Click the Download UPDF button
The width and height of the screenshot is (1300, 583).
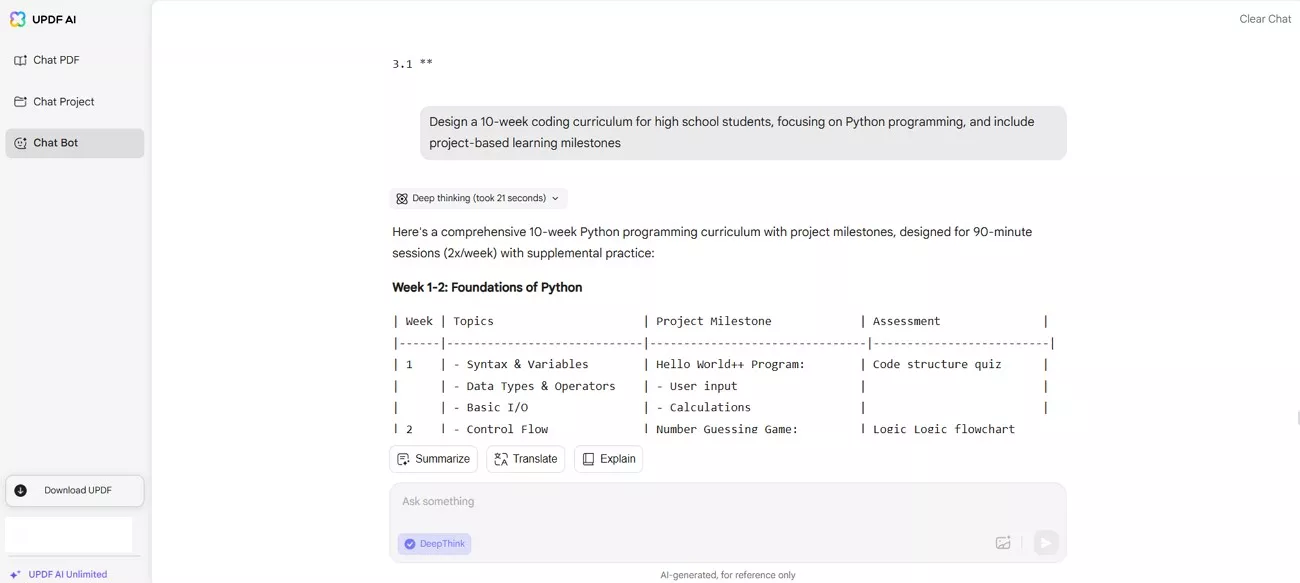click(x=74, y=490)
